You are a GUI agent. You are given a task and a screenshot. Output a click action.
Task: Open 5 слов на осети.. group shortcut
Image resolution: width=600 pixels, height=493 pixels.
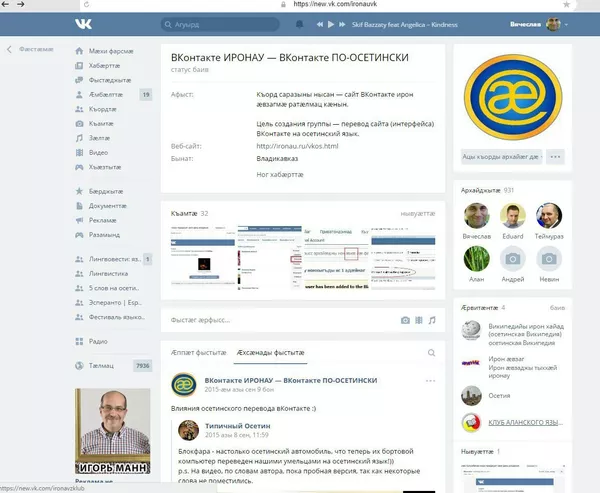[114, 288]
